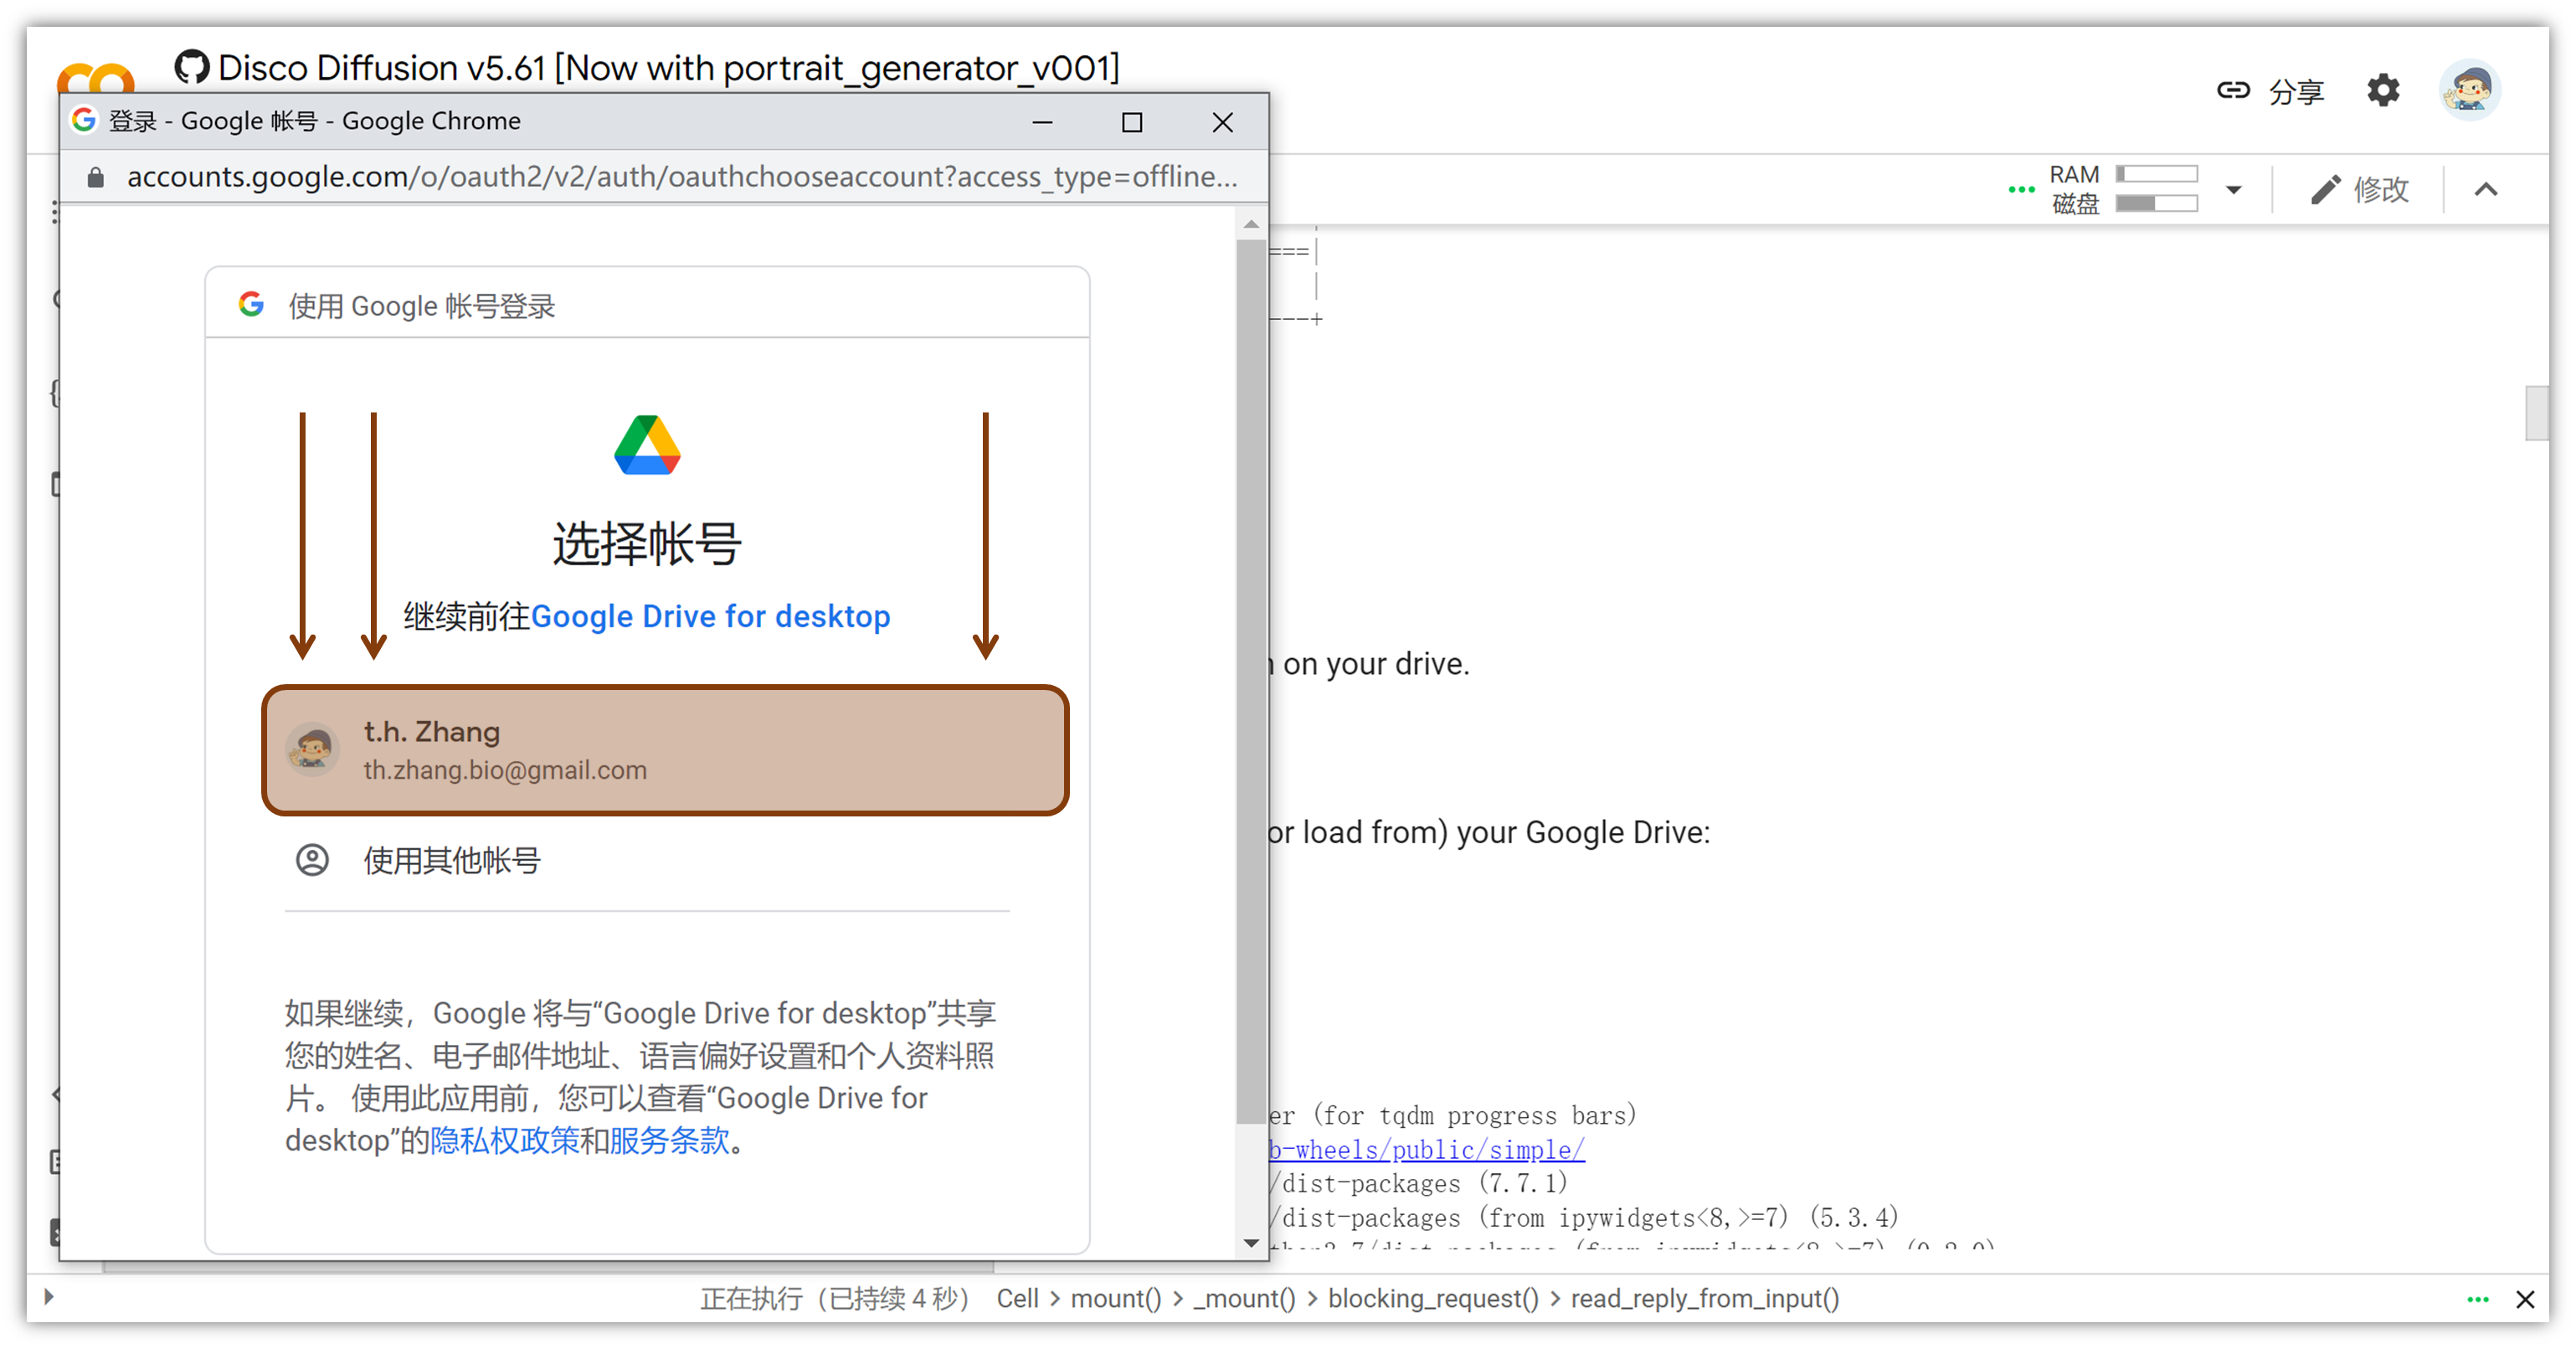Viewport: 2576px width, 1349px height.
Task: Click the person icon beside 使用其他帐号
Action: tap(312, 860)
